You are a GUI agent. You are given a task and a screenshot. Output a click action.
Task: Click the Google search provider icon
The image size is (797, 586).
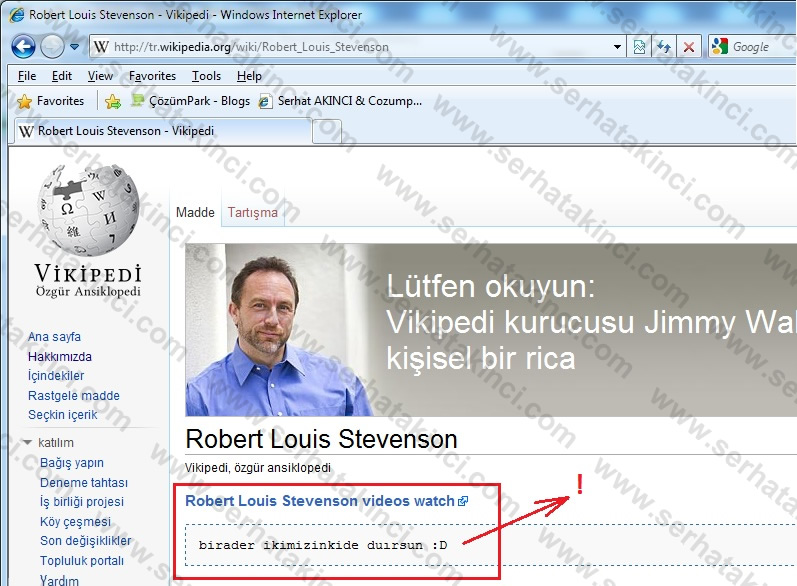tap(720, 47)
